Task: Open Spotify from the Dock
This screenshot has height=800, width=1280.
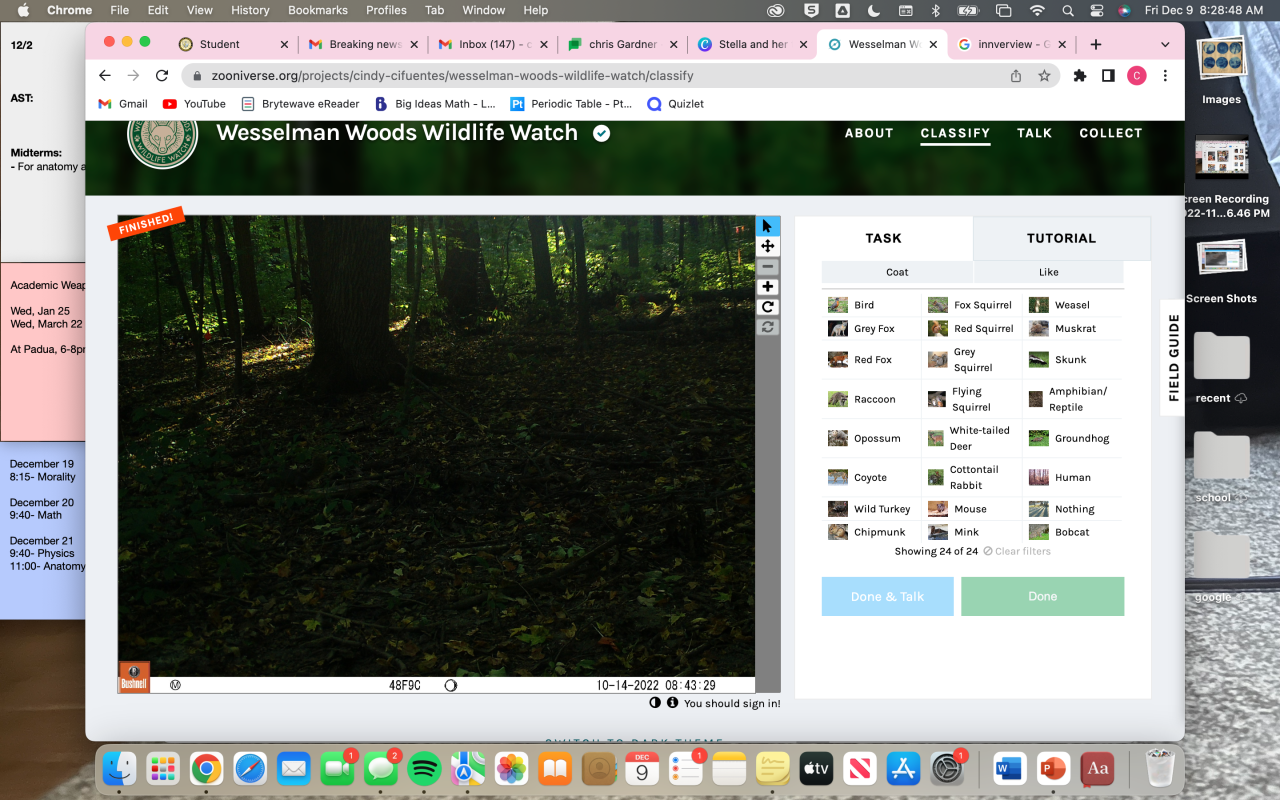Action: (425, 768)
